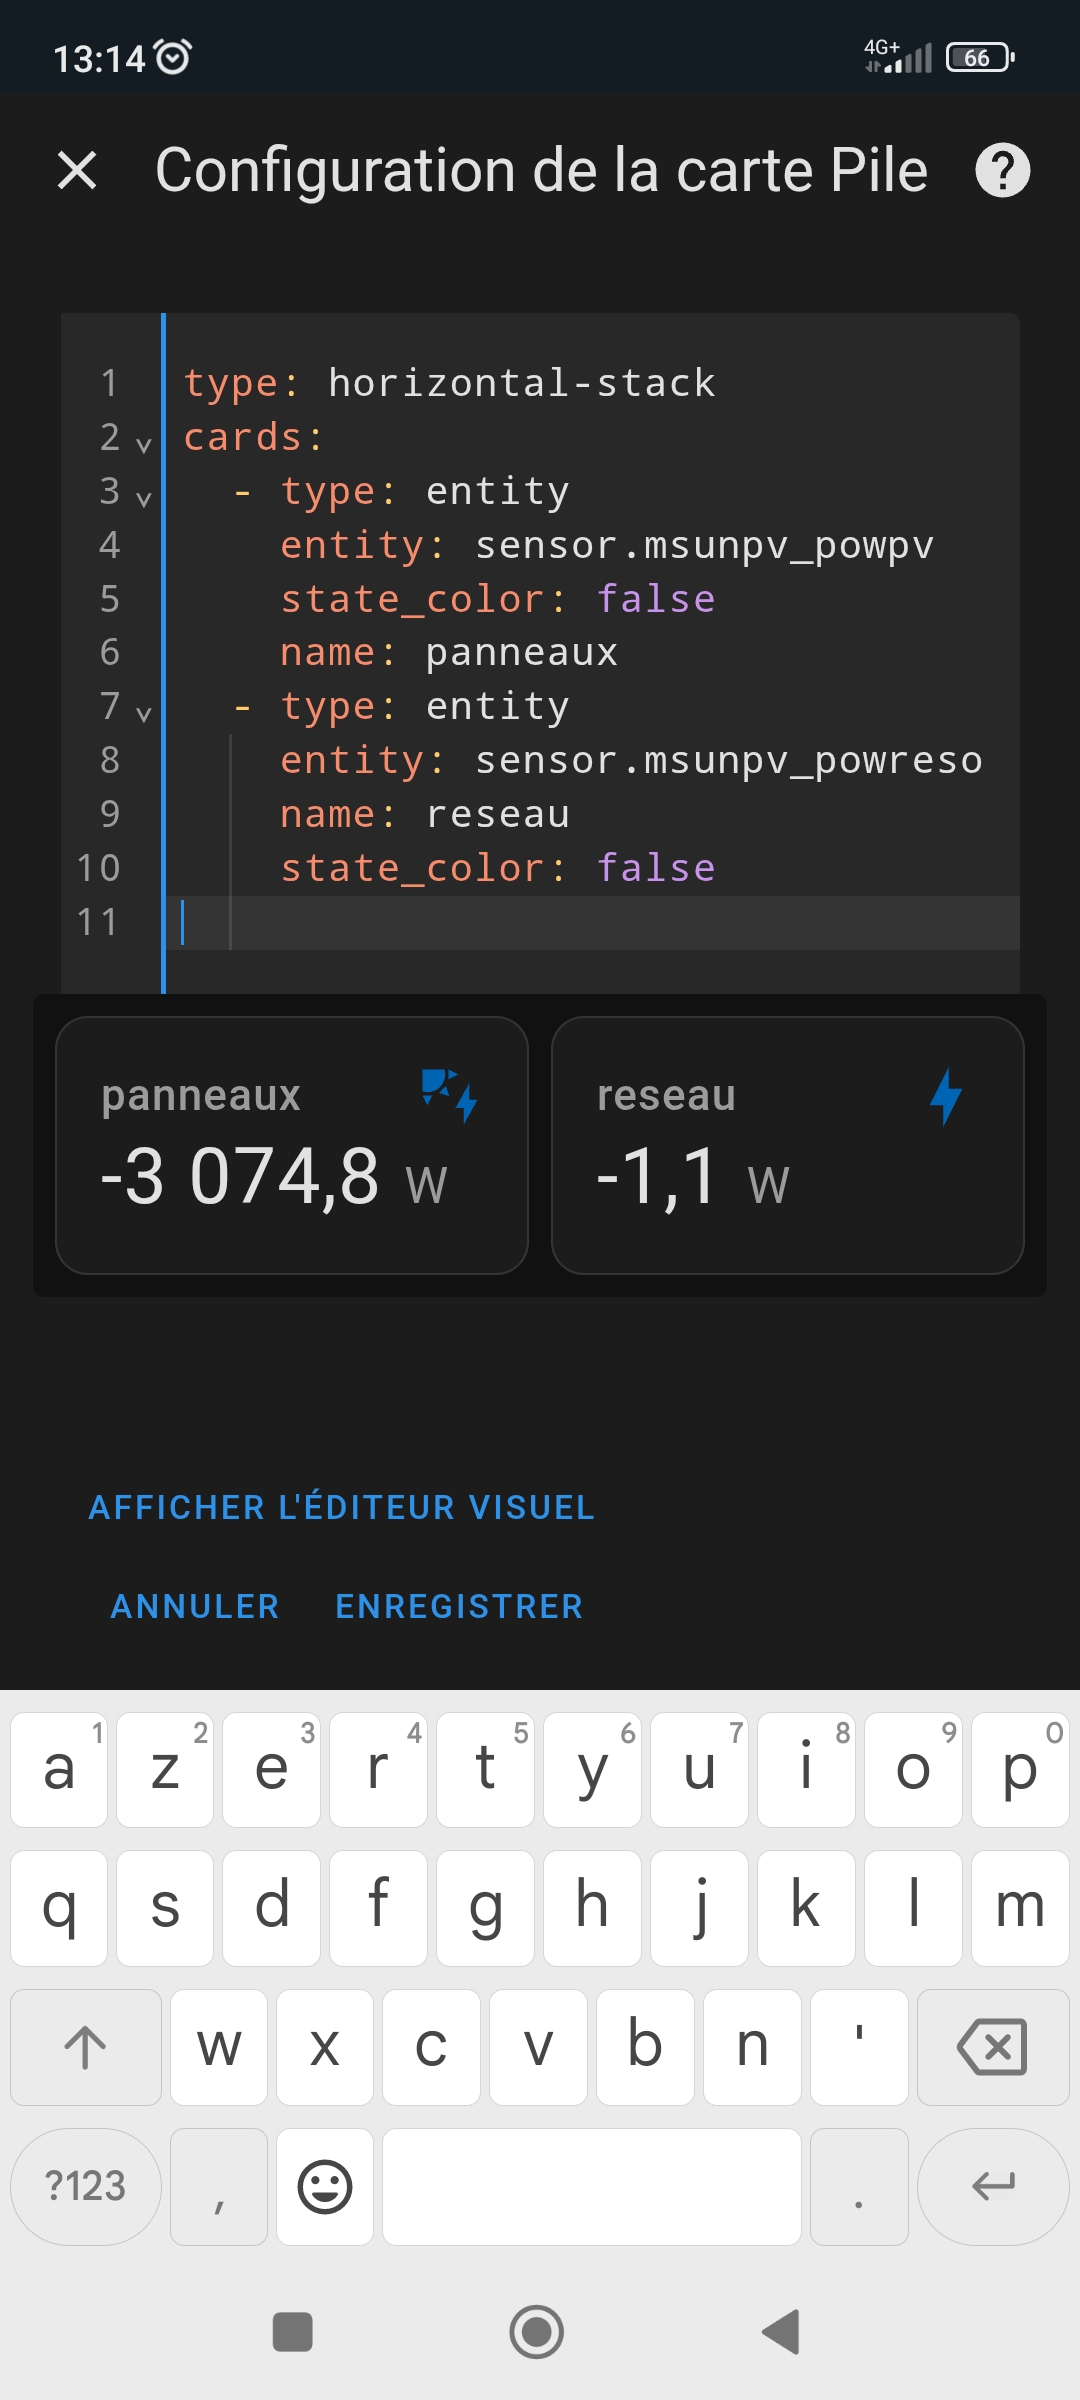Toggle the shift arrow key

[x=86, y=2047]
